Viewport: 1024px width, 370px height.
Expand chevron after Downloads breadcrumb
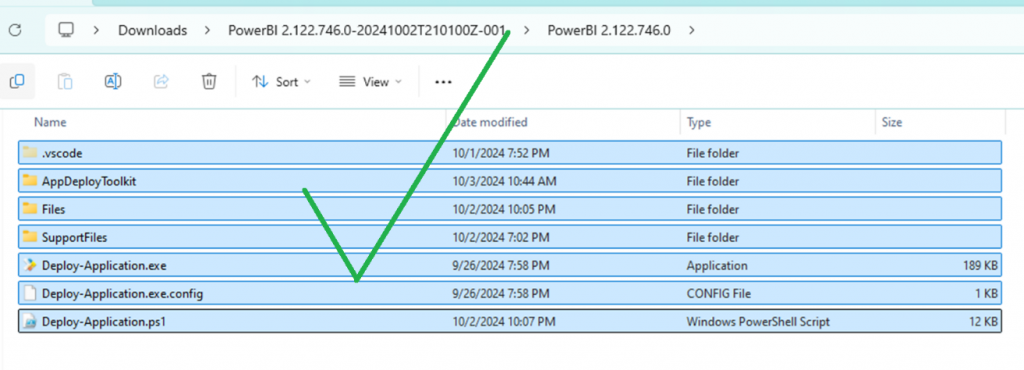pos(207,30)
